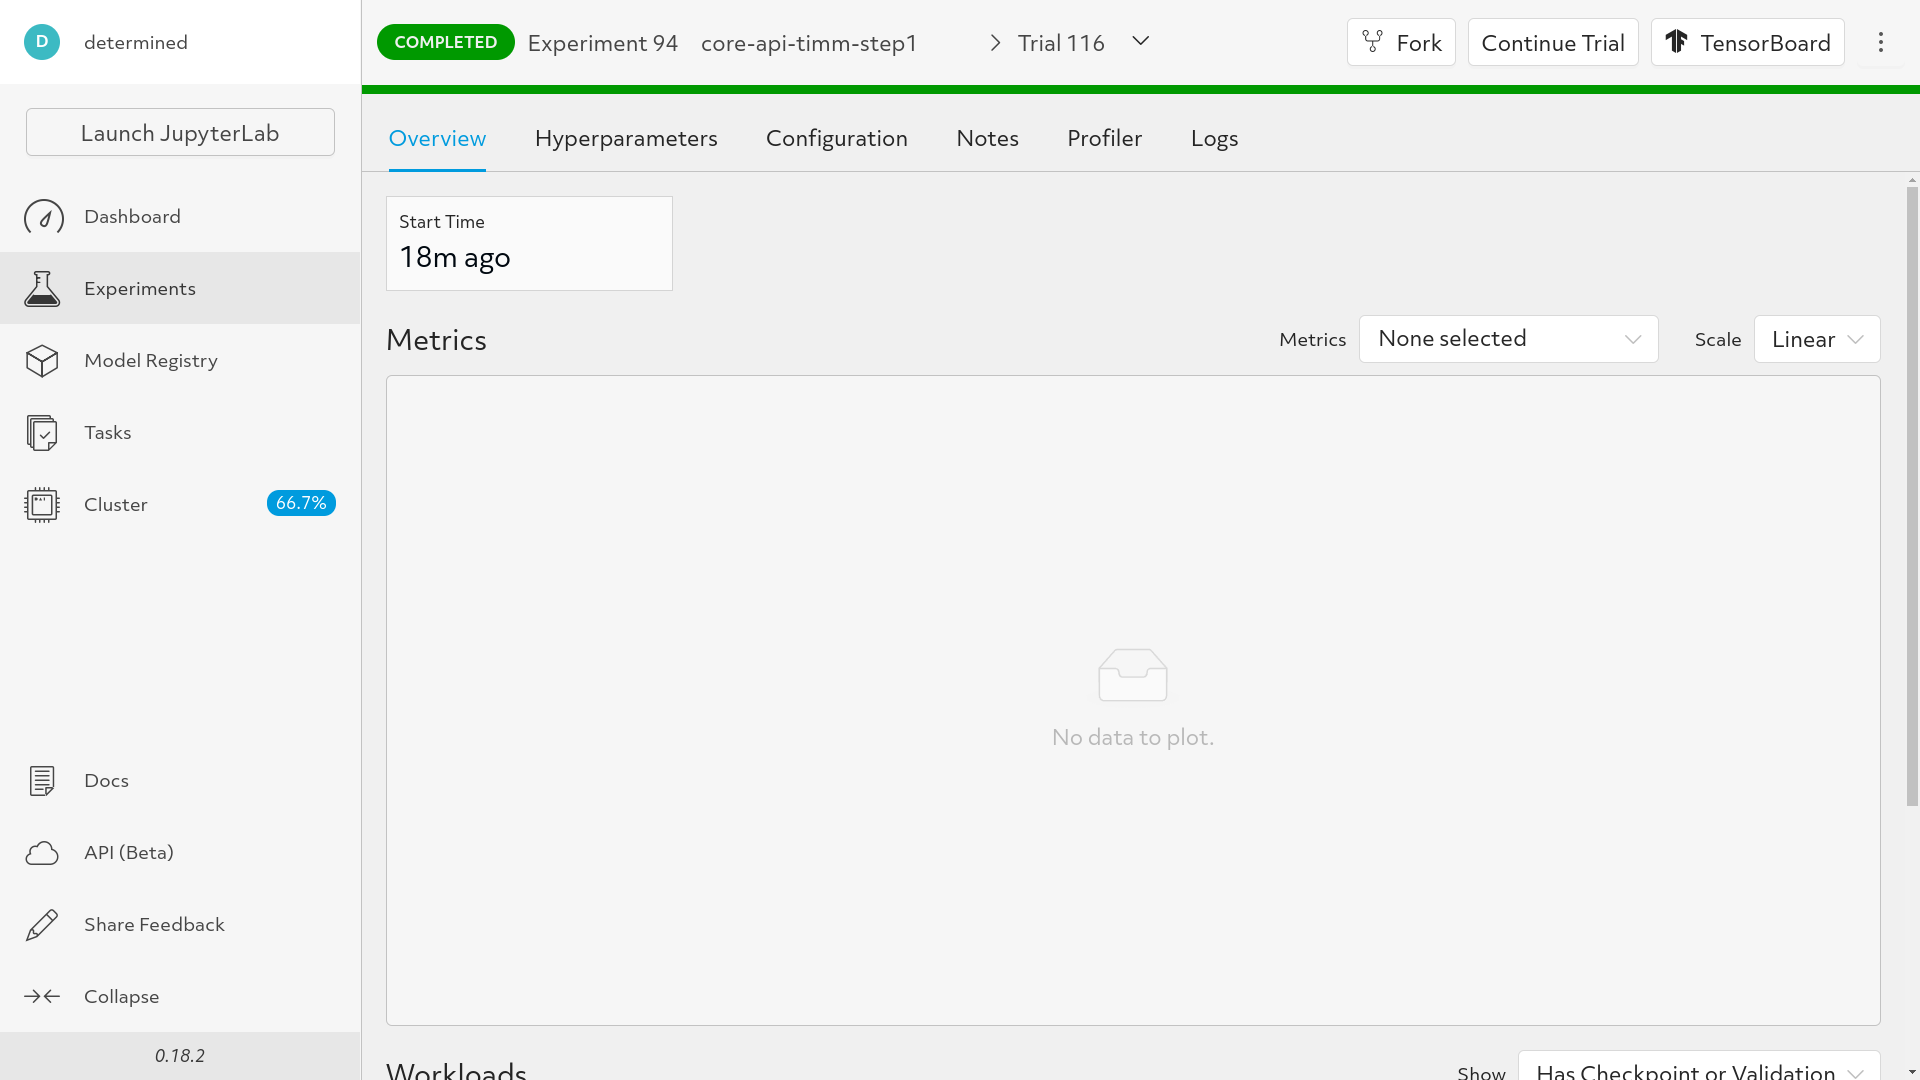
Task: Click the Launch JupyterLab button
Action: click(x=179, y=132)
